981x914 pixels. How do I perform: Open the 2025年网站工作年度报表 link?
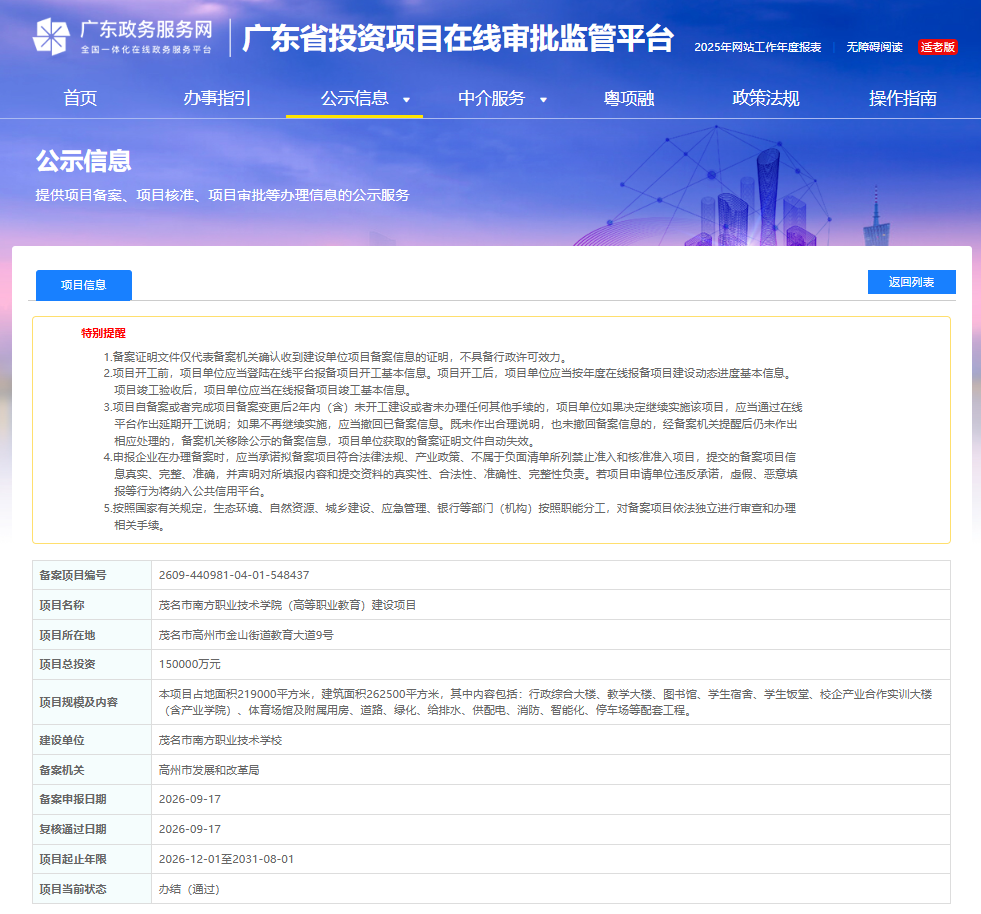click(758, 48)
